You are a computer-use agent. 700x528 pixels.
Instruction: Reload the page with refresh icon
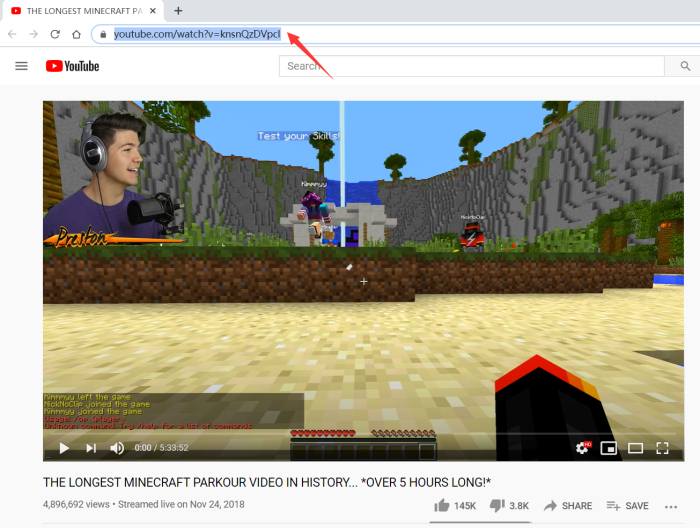(x=55, y=34)
